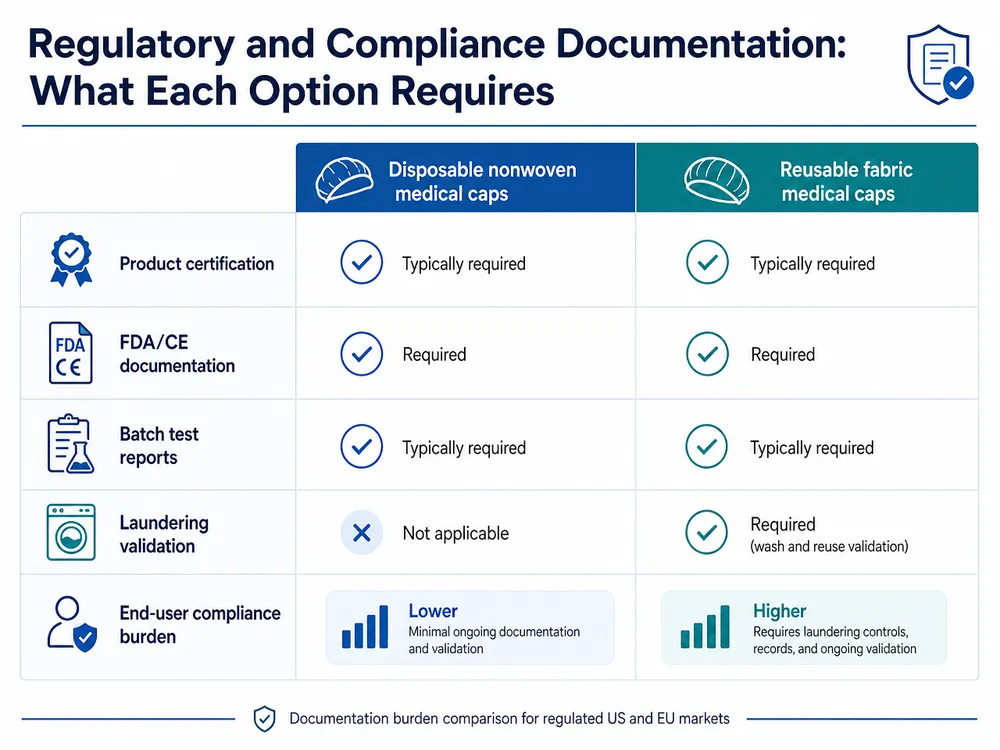Click the reusable fabric cap icon

(716, 180)
